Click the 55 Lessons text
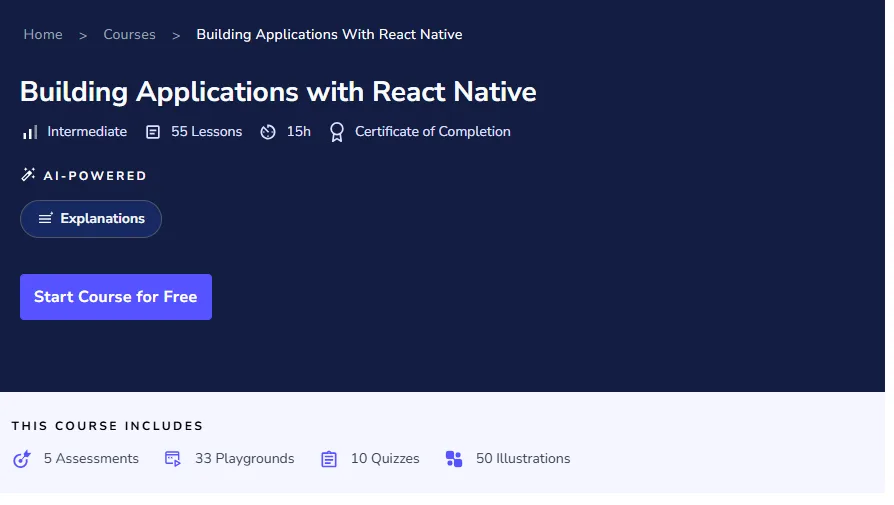The height and width of the screenshot is (505, 894). [206, 132]
